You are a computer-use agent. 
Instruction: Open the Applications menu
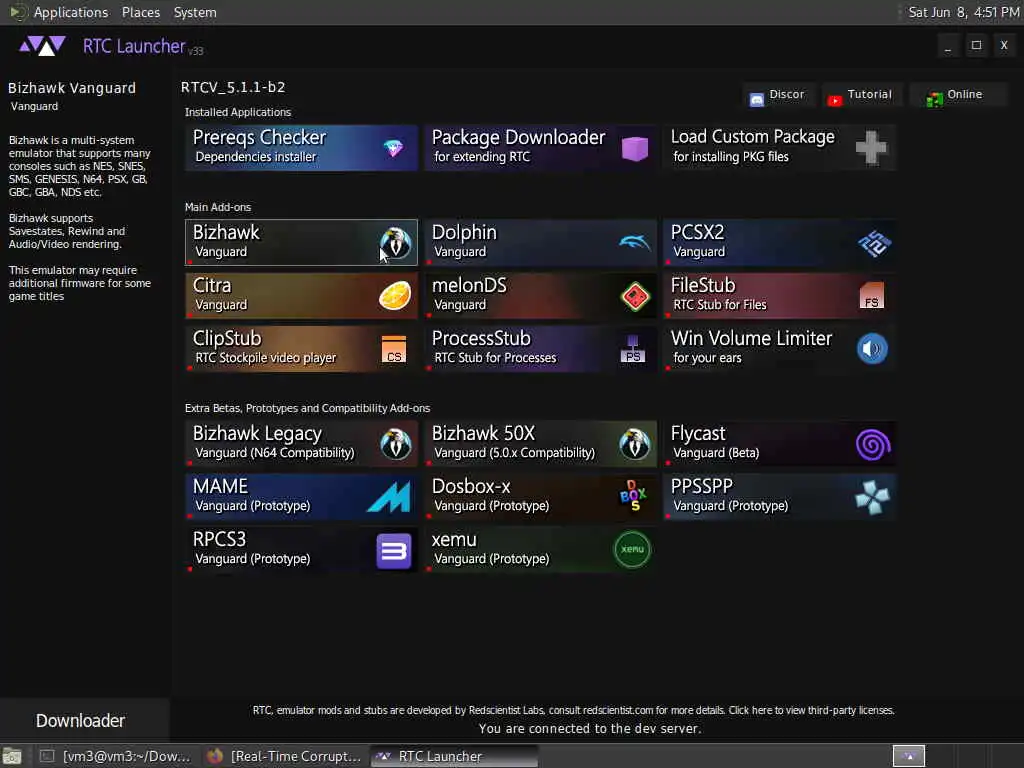(x=71, y=12)
